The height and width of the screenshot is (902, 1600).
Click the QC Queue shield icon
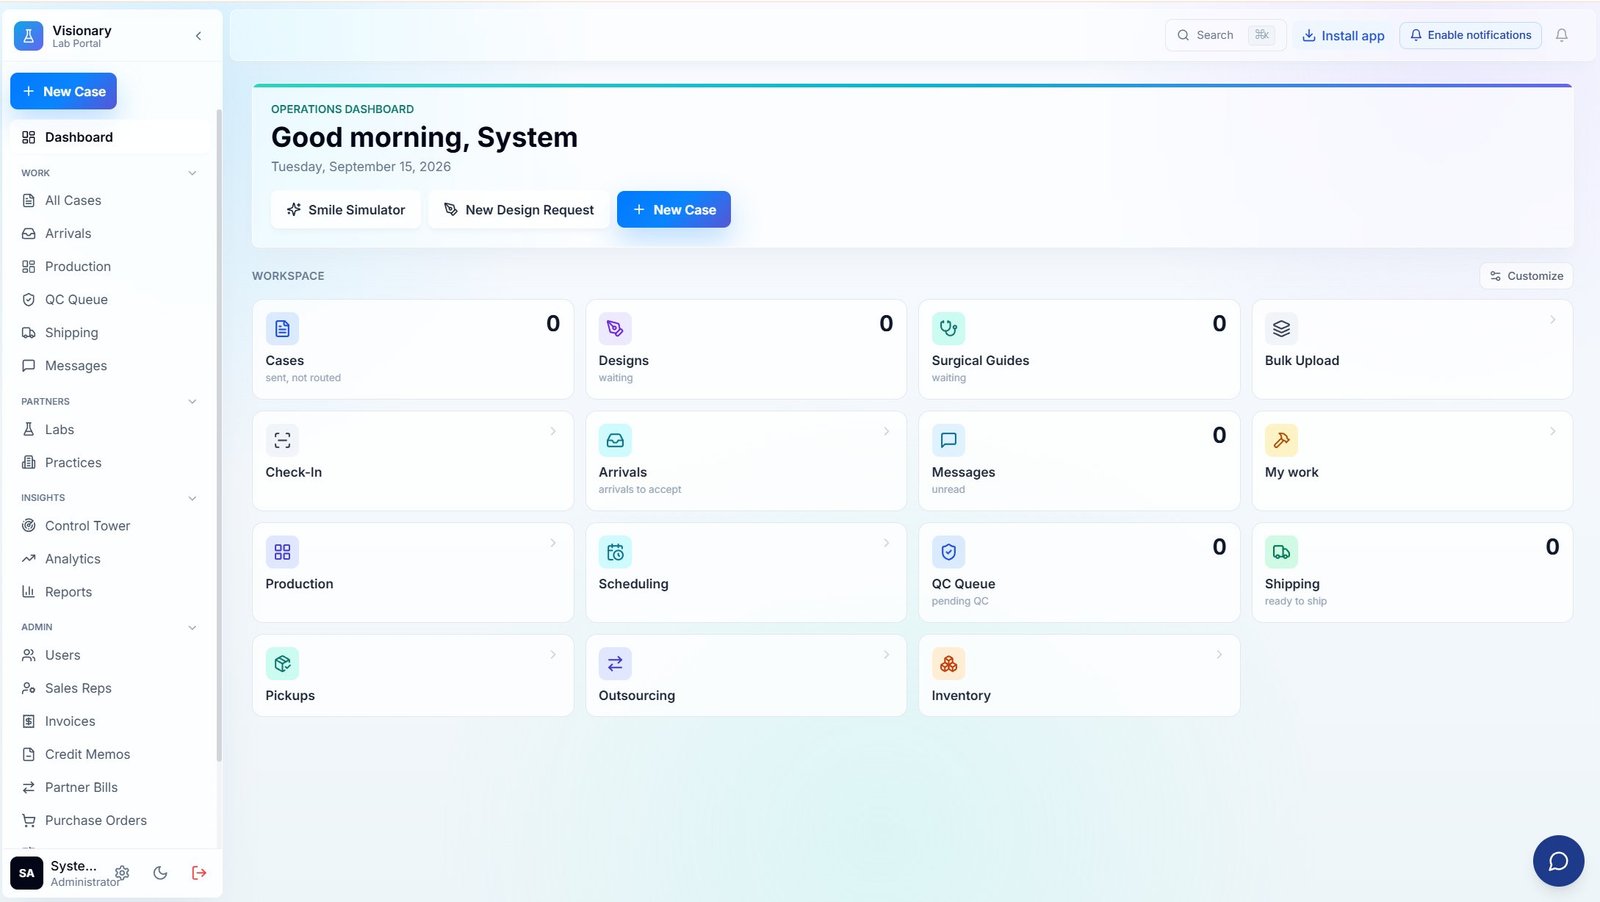(x=948, y=552)
